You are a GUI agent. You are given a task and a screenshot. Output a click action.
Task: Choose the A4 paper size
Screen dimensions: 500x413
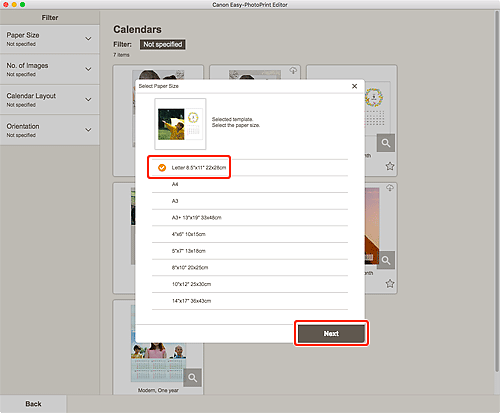(x=250, y=184)
